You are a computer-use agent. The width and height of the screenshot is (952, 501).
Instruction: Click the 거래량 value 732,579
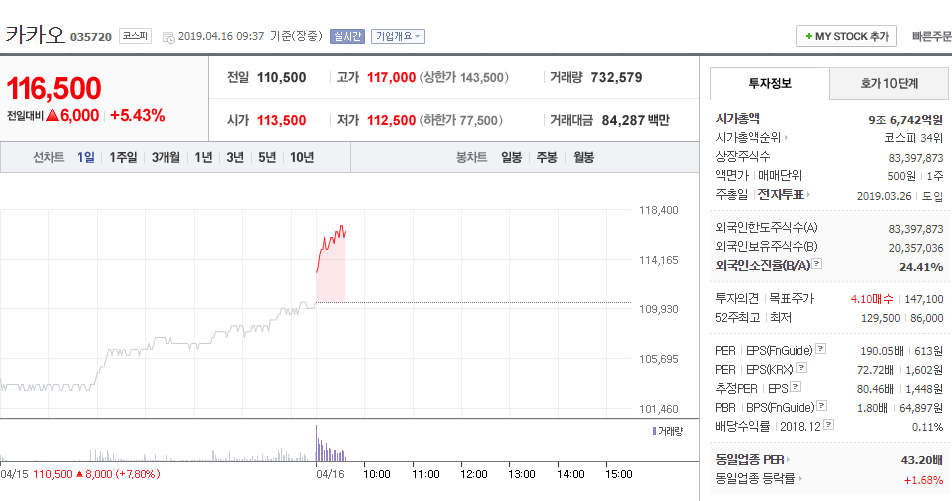tap(616, 78)
